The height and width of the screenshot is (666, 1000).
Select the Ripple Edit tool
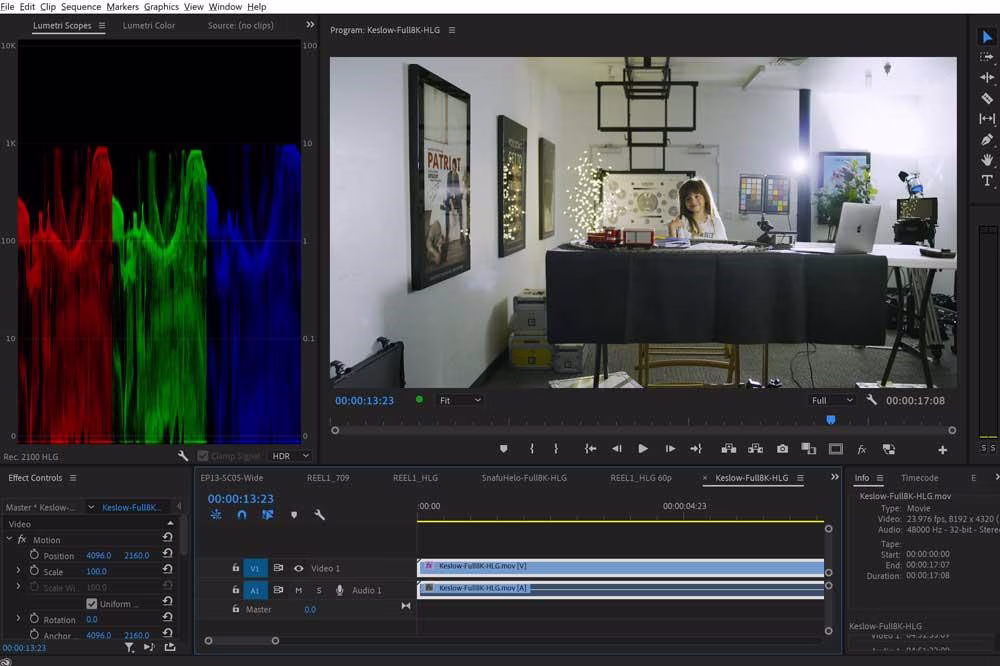coord(987,78)
